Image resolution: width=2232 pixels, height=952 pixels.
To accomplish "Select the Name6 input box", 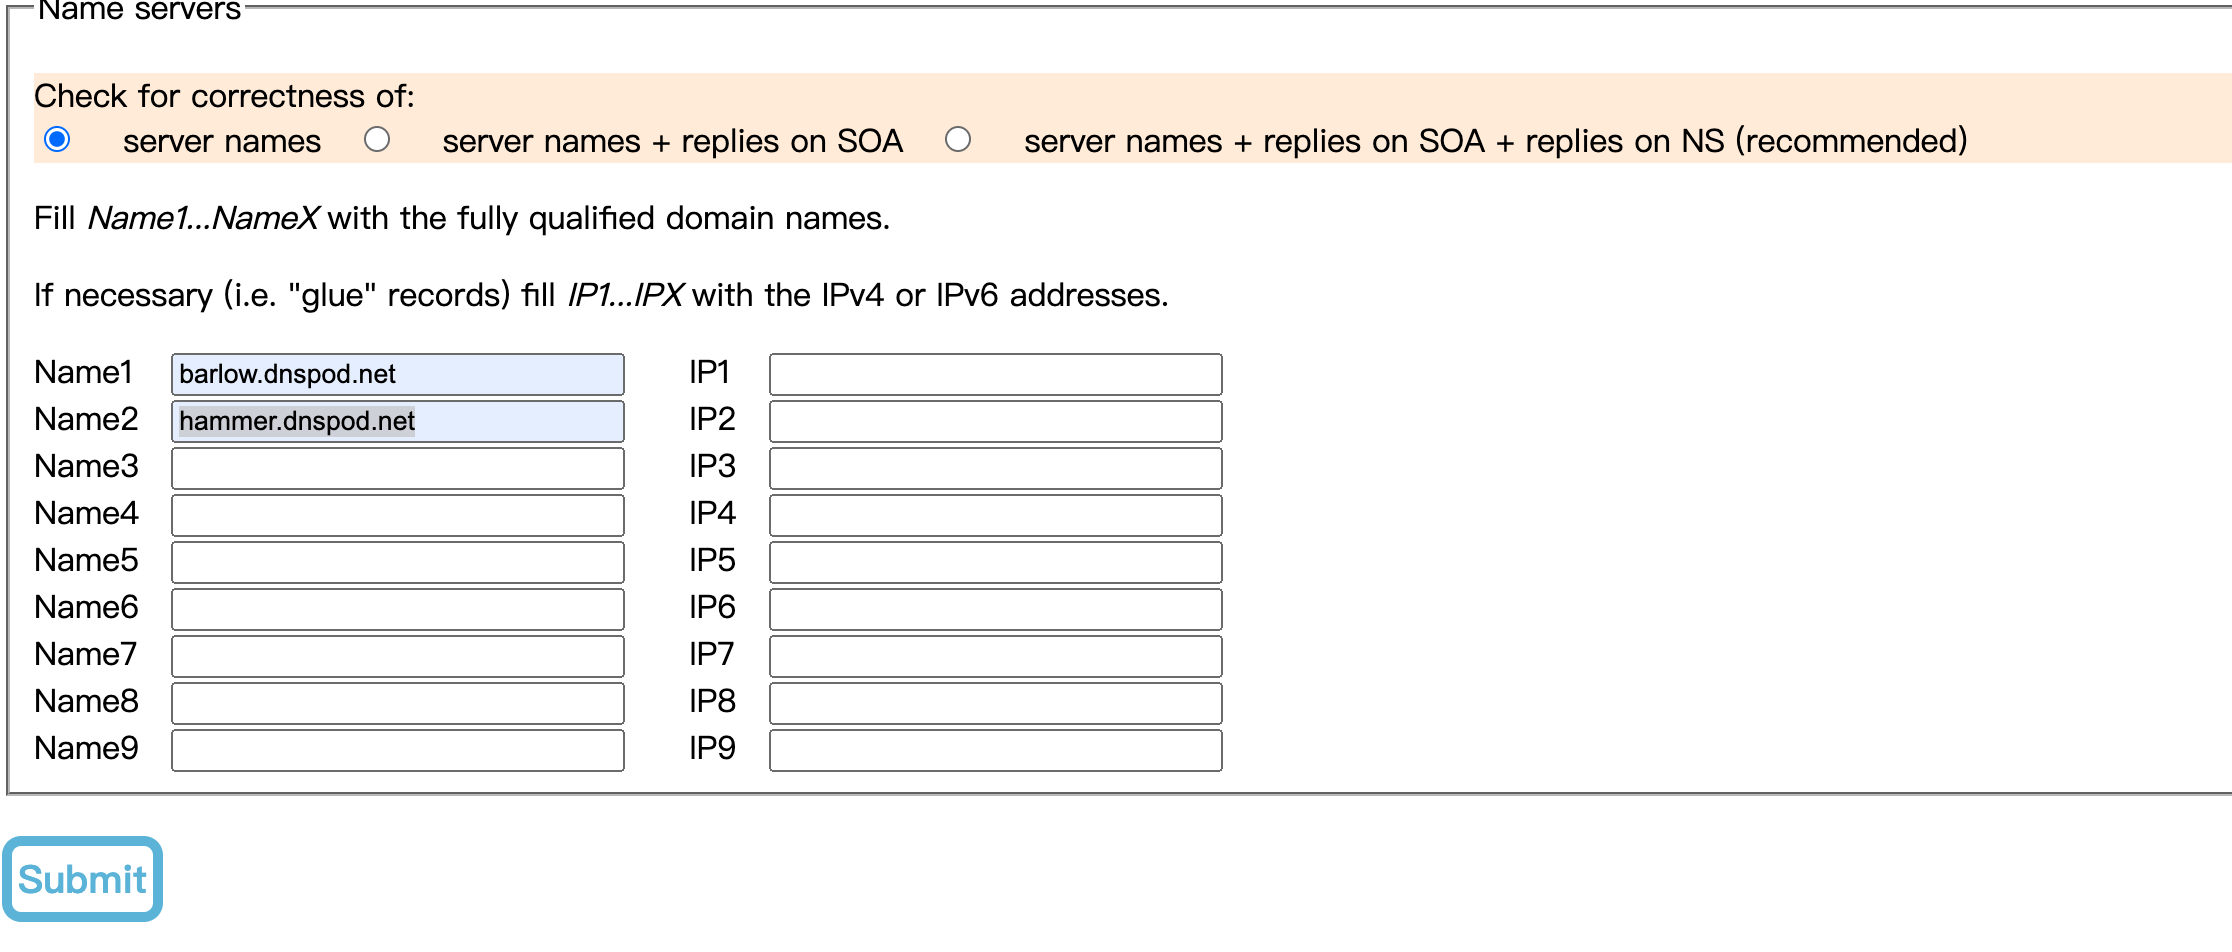I will point(397,609).
